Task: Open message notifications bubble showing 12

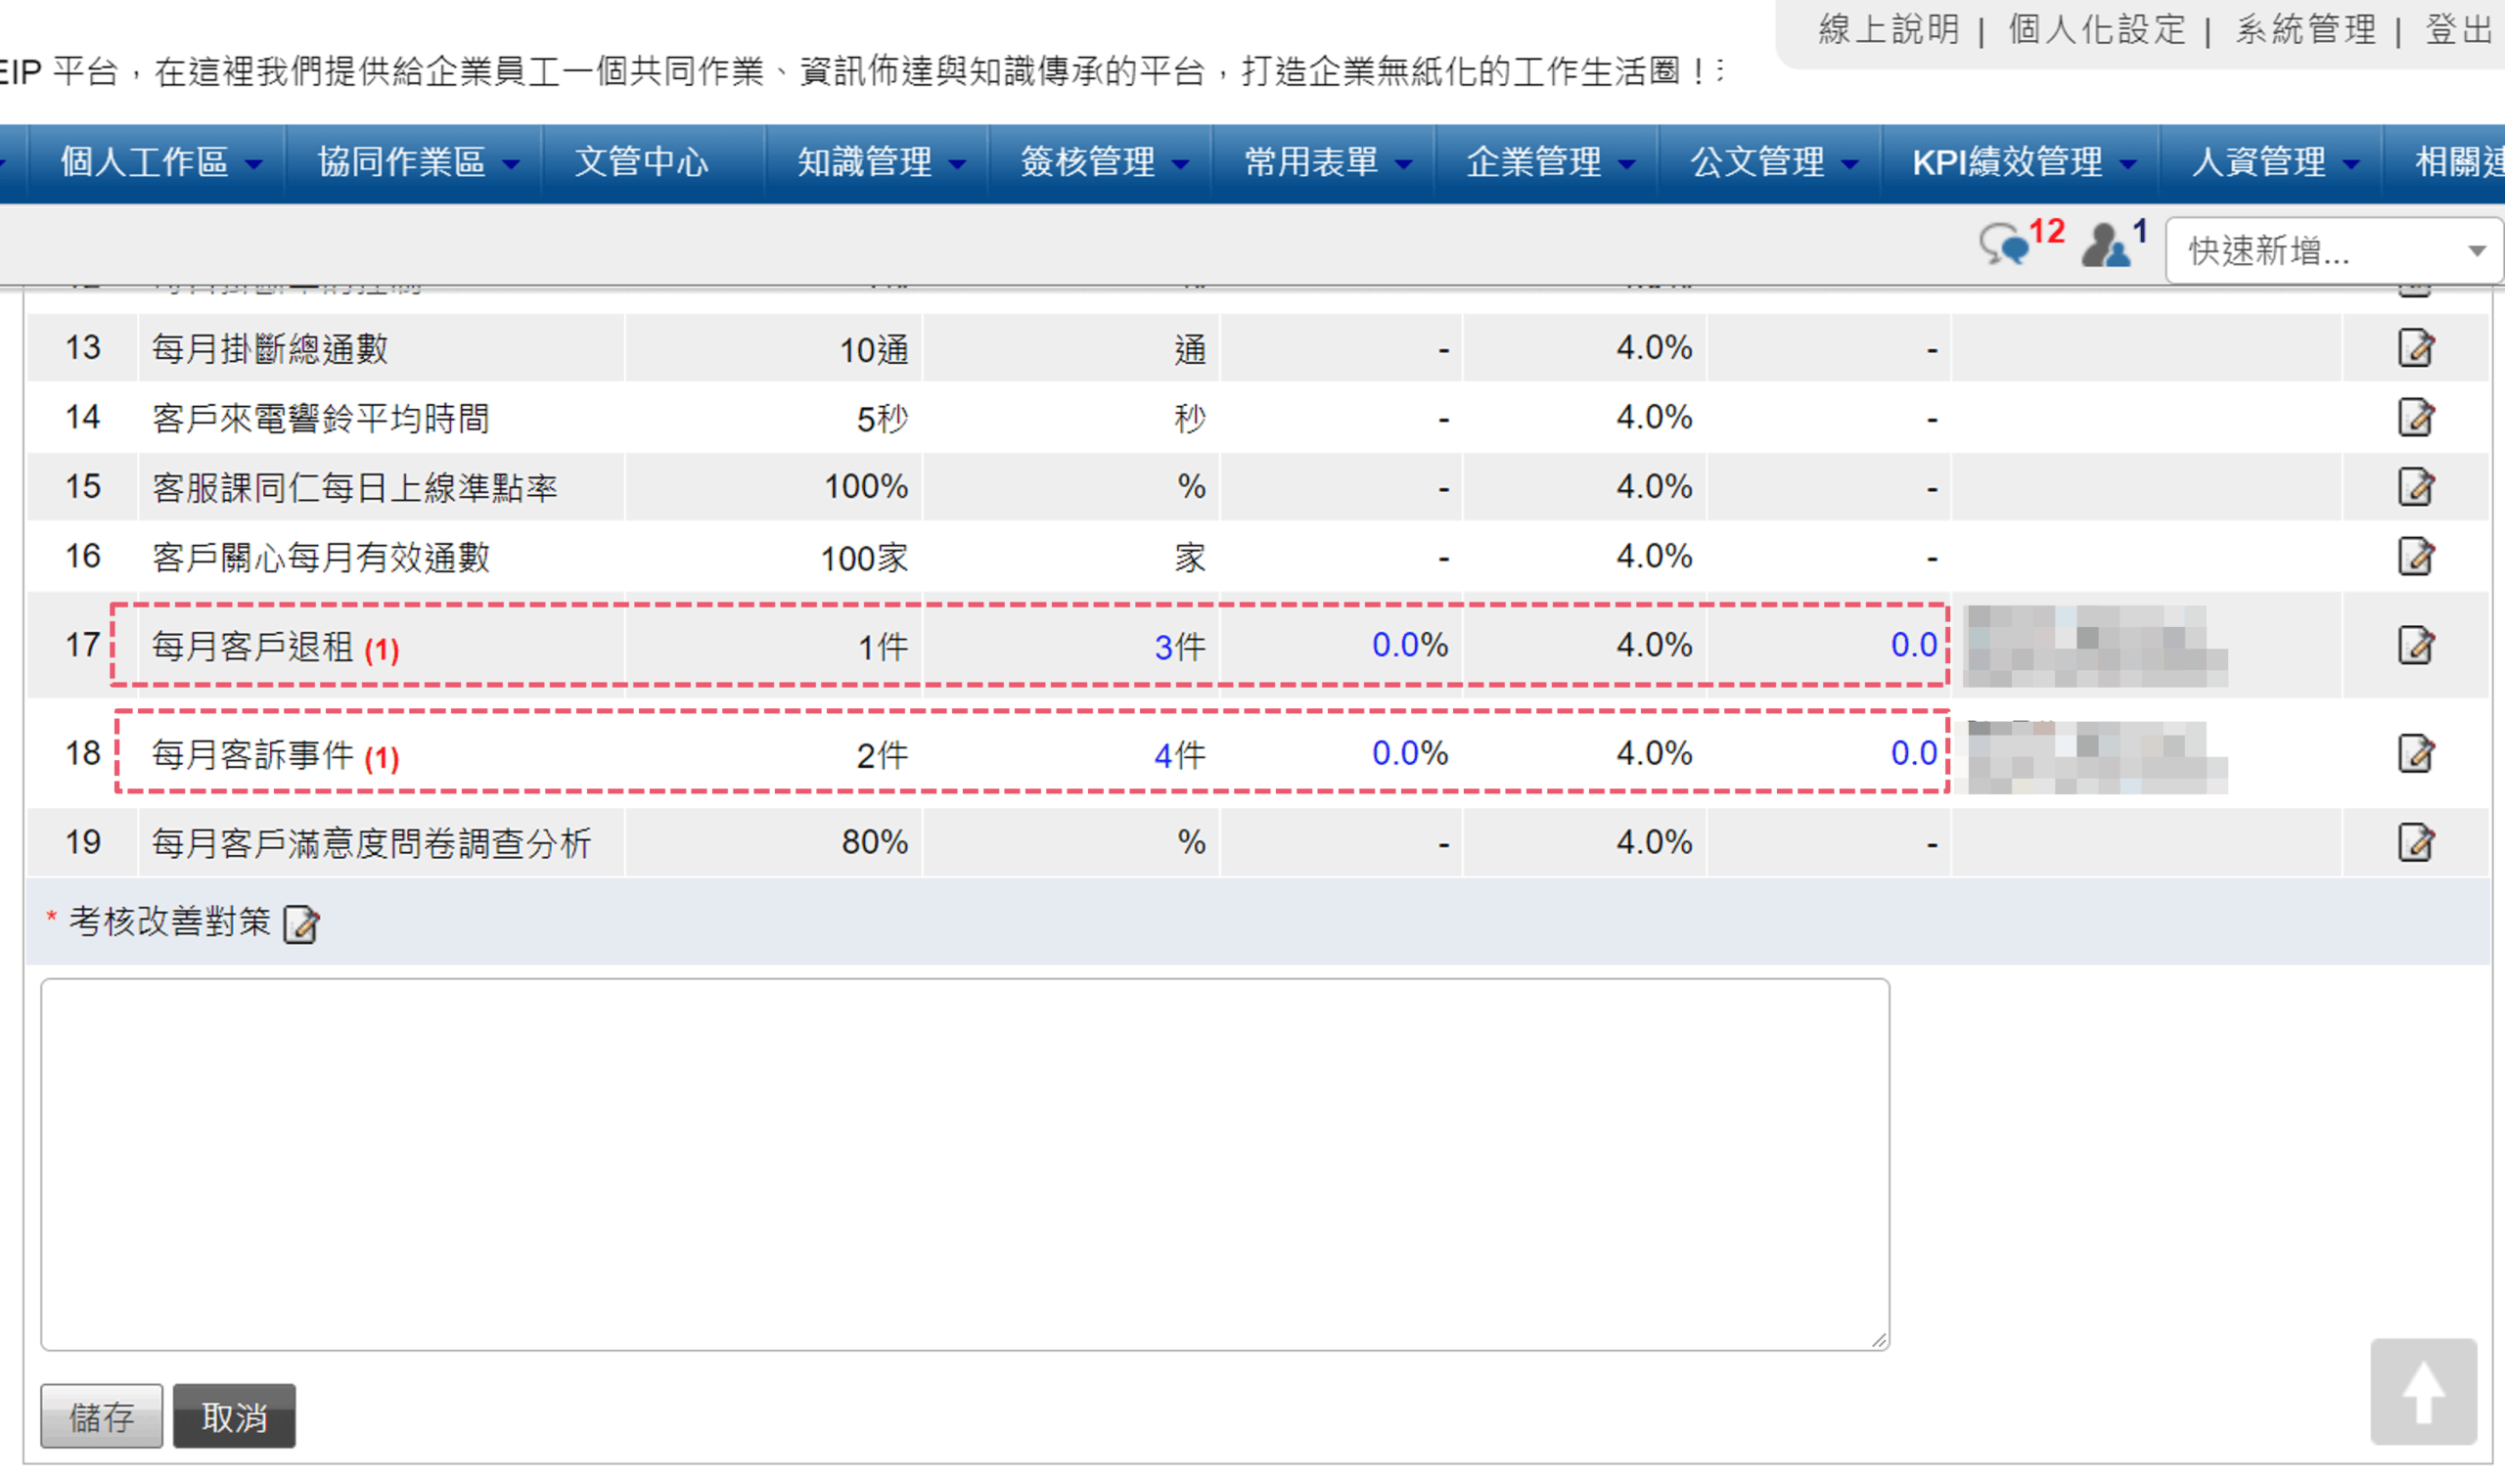Action: pyautogui.click(x=2005, y=244)
